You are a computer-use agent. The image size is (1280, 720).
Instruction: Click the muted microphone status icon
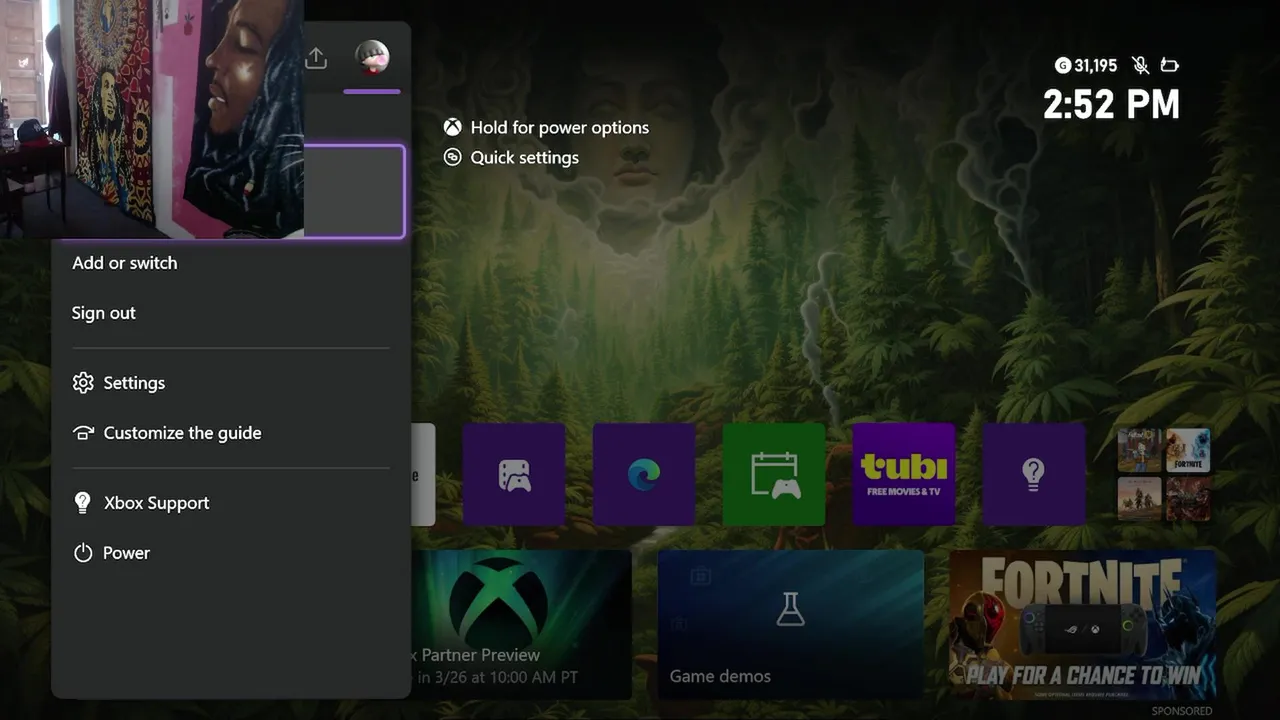(1140, 65)
